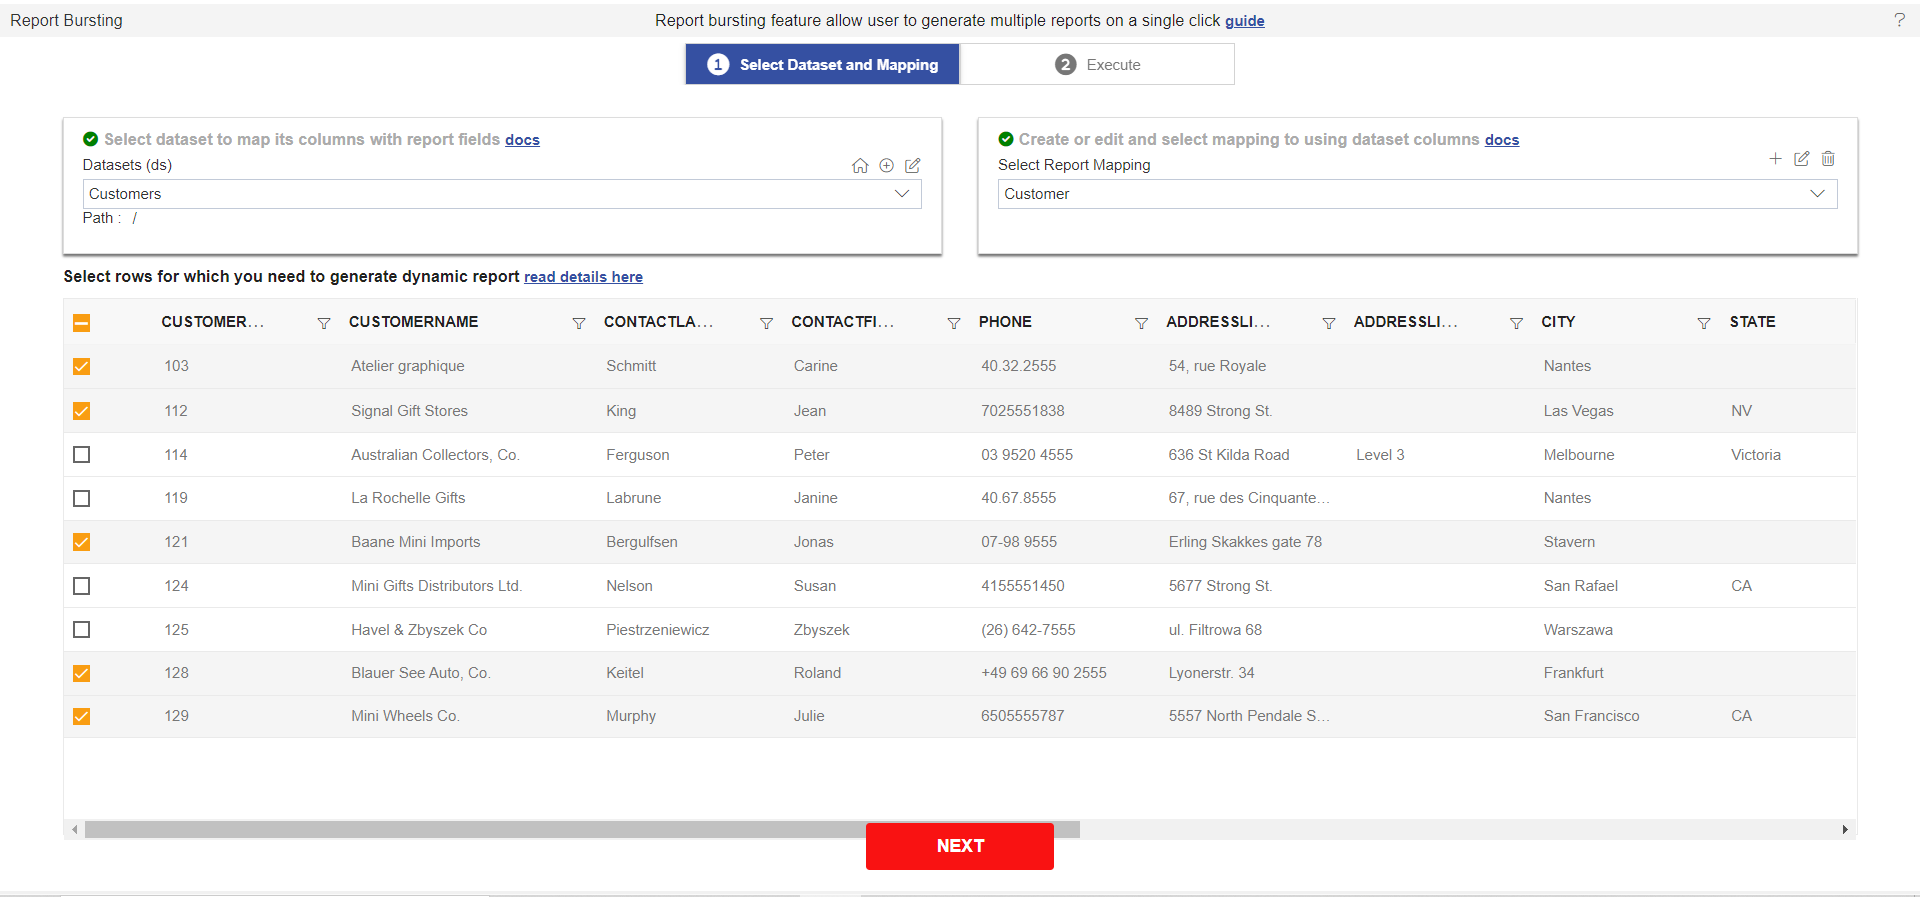Viewport: 1920px width, 897px height.
Task: Select city cell San Francisco
Action: tap(1592, 716)
